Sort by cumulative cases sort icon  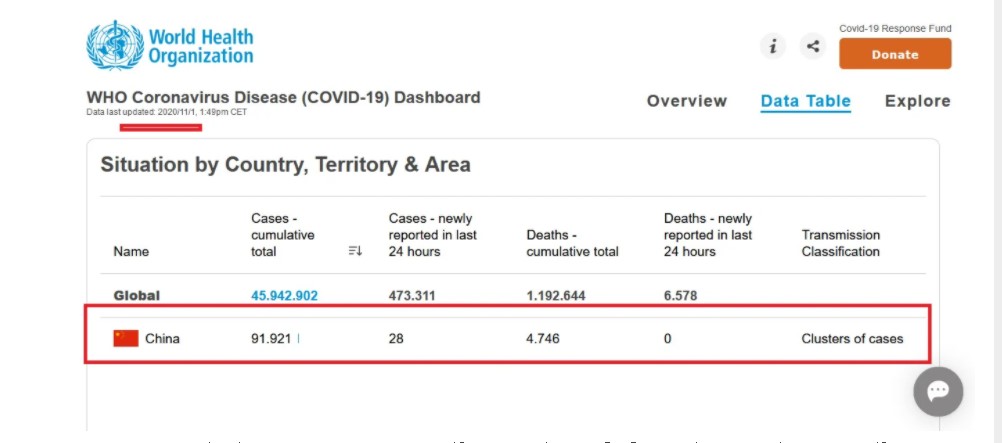click(x=355, y=251)
